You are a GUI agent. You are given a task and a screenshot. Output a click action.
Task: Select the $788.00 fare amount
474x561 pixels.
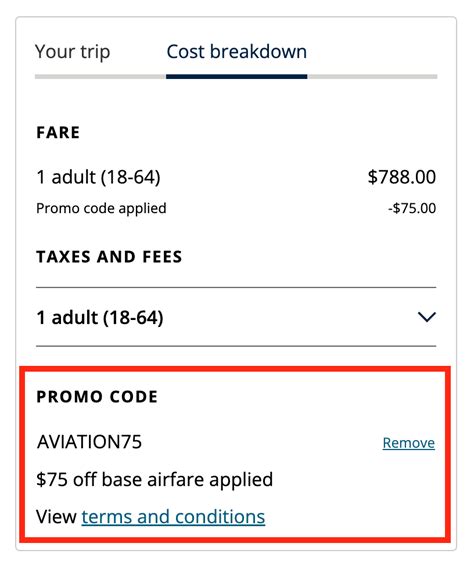(x=402, y=177)
